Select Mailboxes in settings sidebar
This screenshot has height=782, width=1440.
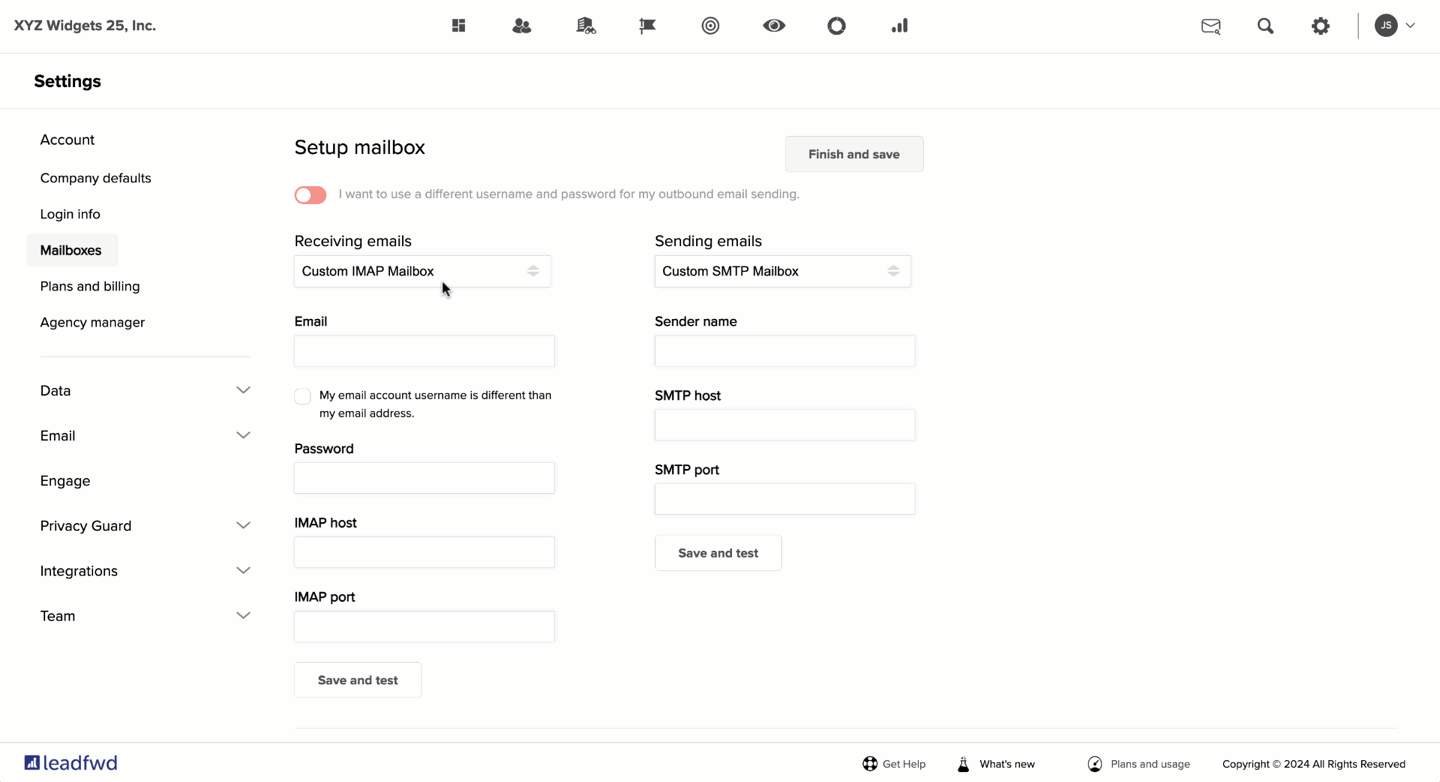[x=71, y=250]
